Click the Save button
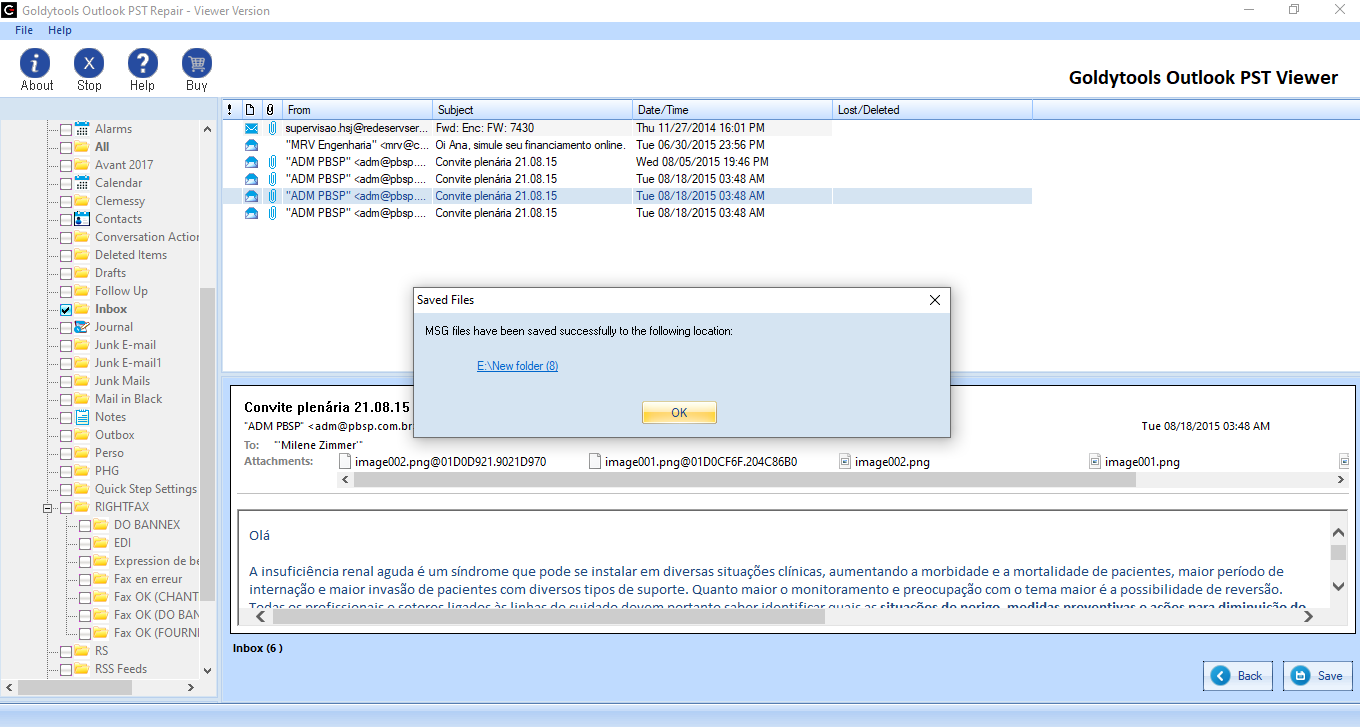 pyautogui.click(x=1318, y=676)
